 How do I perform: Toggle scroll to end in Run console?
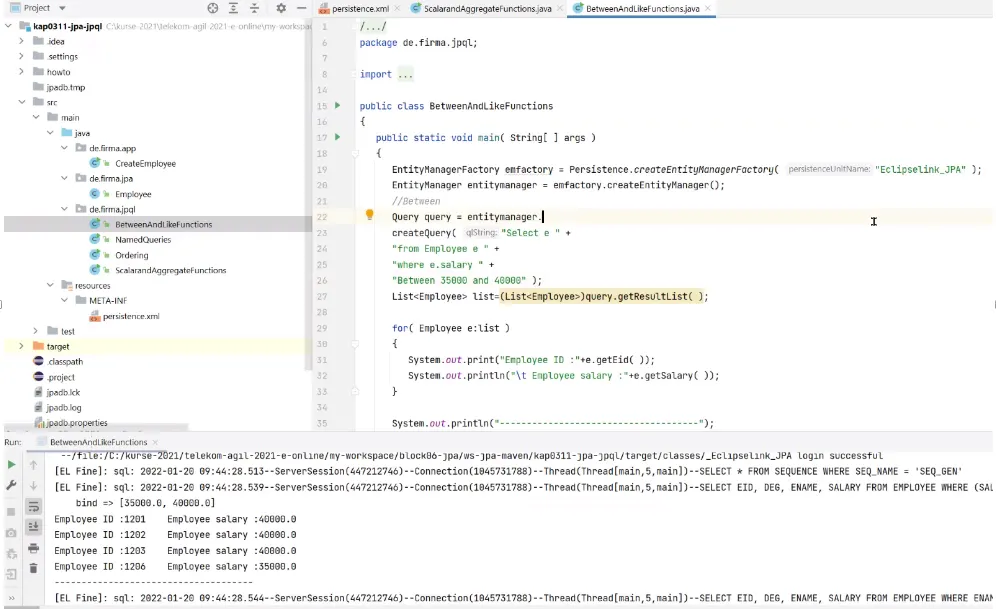(x=33, y=526)
